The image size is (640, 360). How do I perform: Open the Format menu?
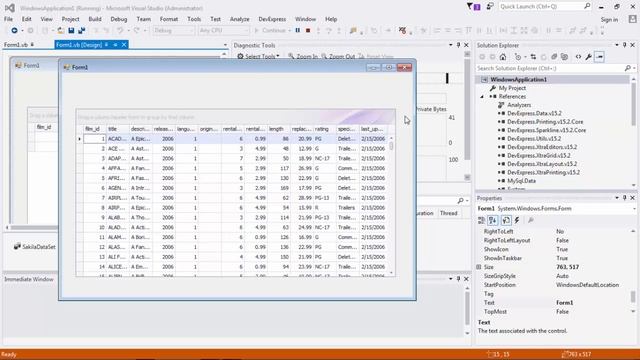(169, 19)
